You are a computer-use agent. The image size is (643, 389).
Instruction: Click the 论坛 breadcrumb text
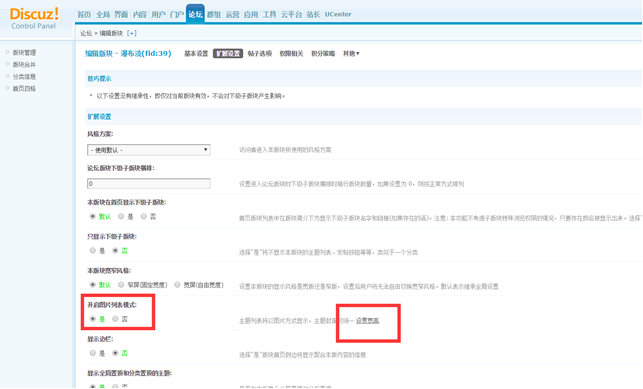pos(86,33)
